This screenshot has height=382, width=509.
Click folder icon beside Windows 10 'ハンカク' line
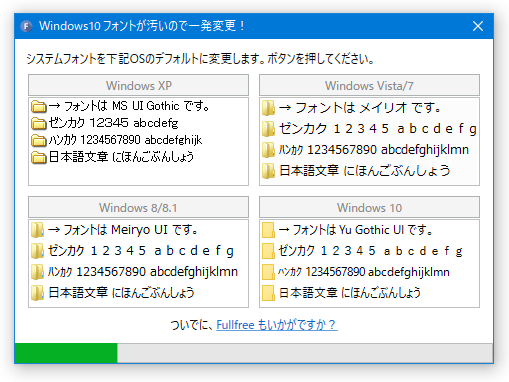[x=268, y=272]
